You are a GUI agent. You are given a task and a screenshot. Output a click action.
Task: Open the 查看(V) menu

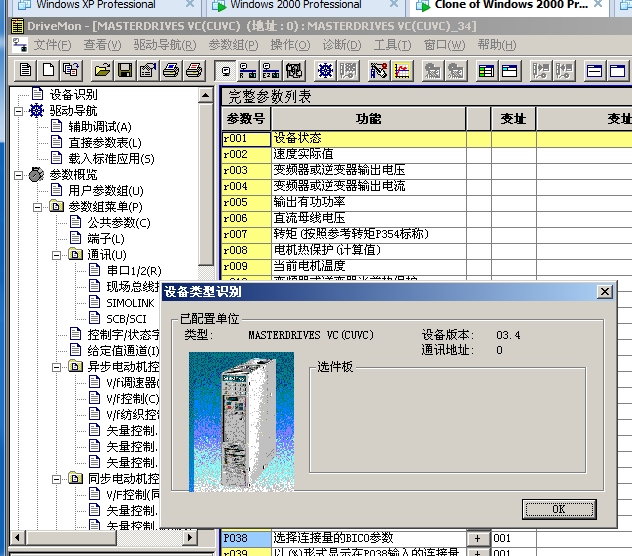pyautogui.click(x=102, y=45)
